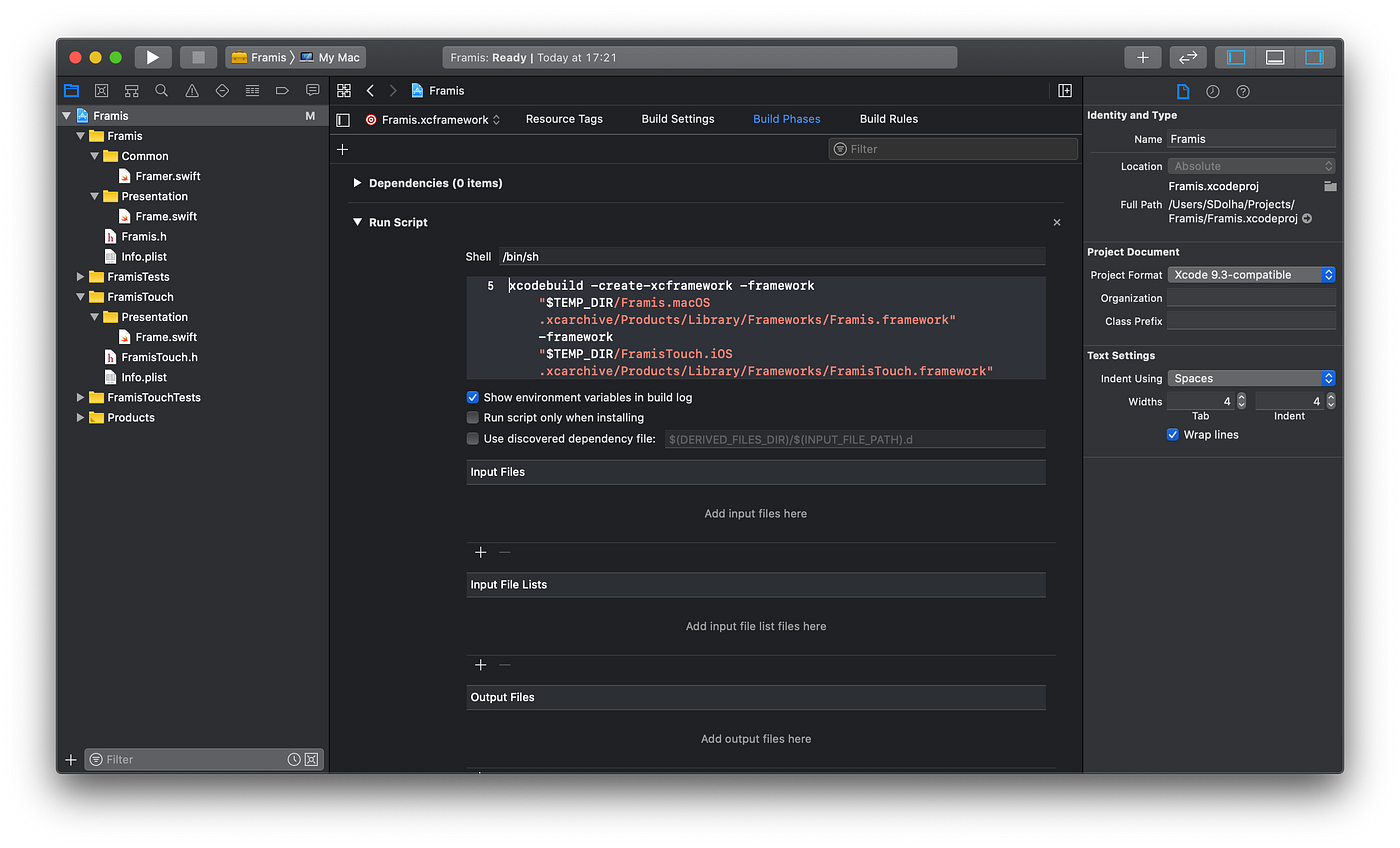1400x848 pixels.
Task: Select the Issue navigator warning triangle icon
Action: pyautogui.click(x=191, y=90)
